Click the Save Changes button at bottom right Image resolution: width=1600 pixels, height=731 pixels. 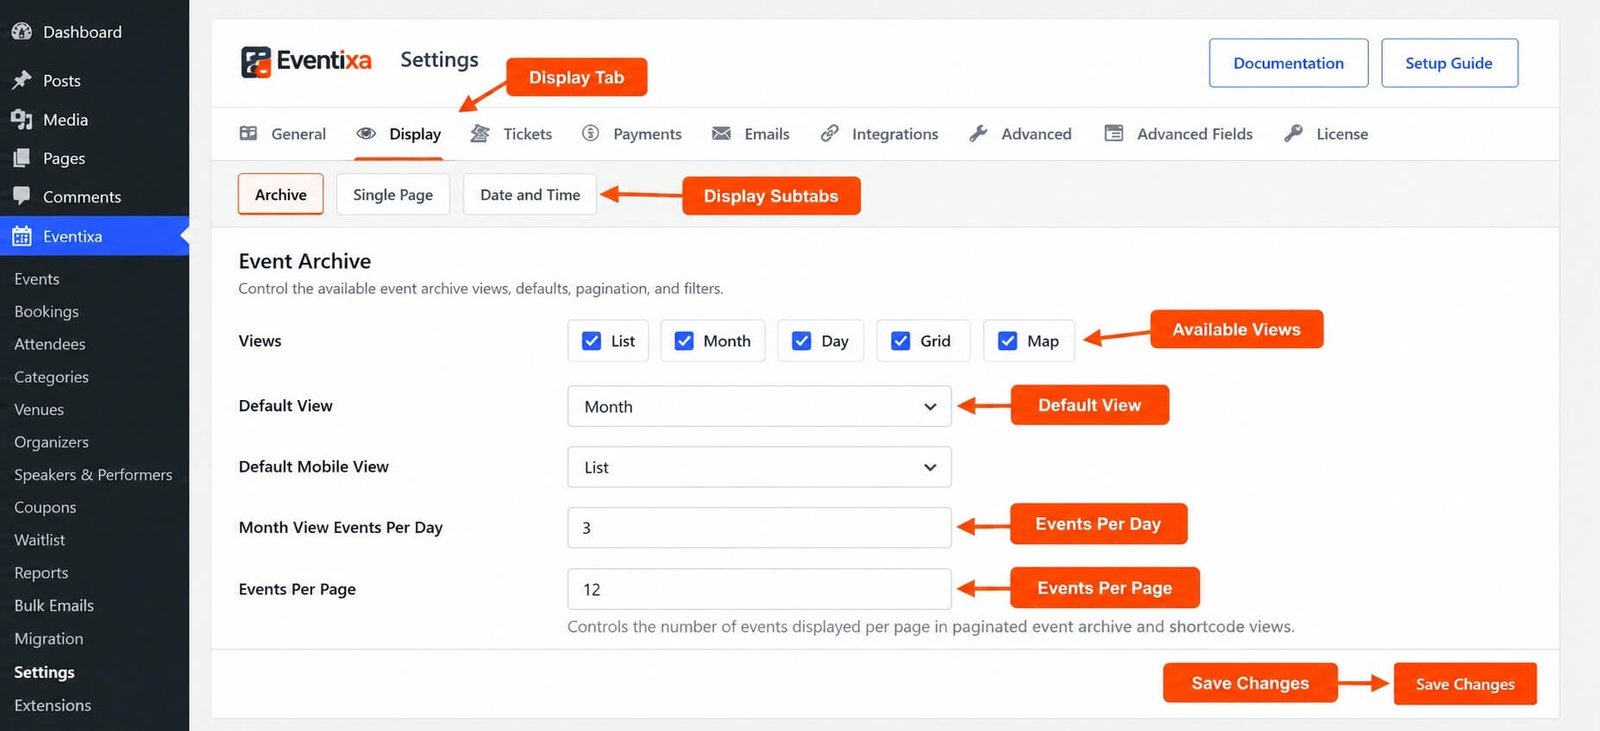1465,684
